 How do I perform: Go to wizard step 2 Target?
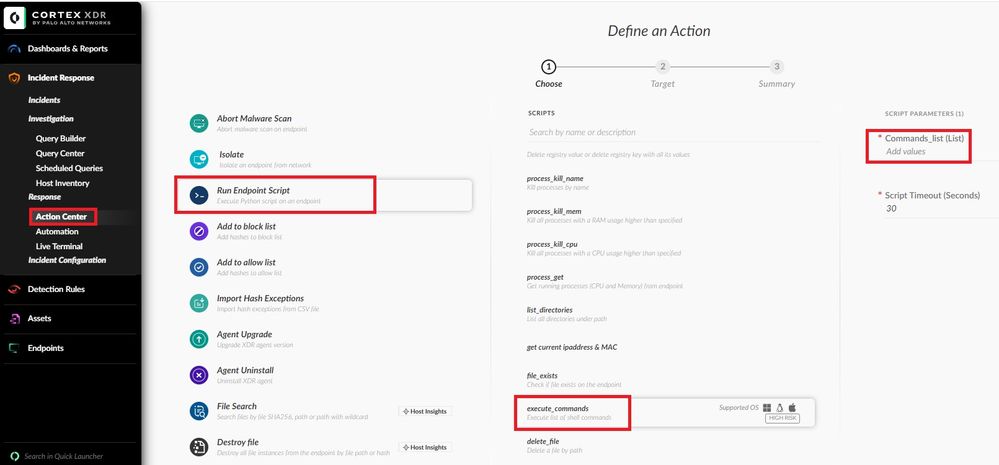point(662,67)
